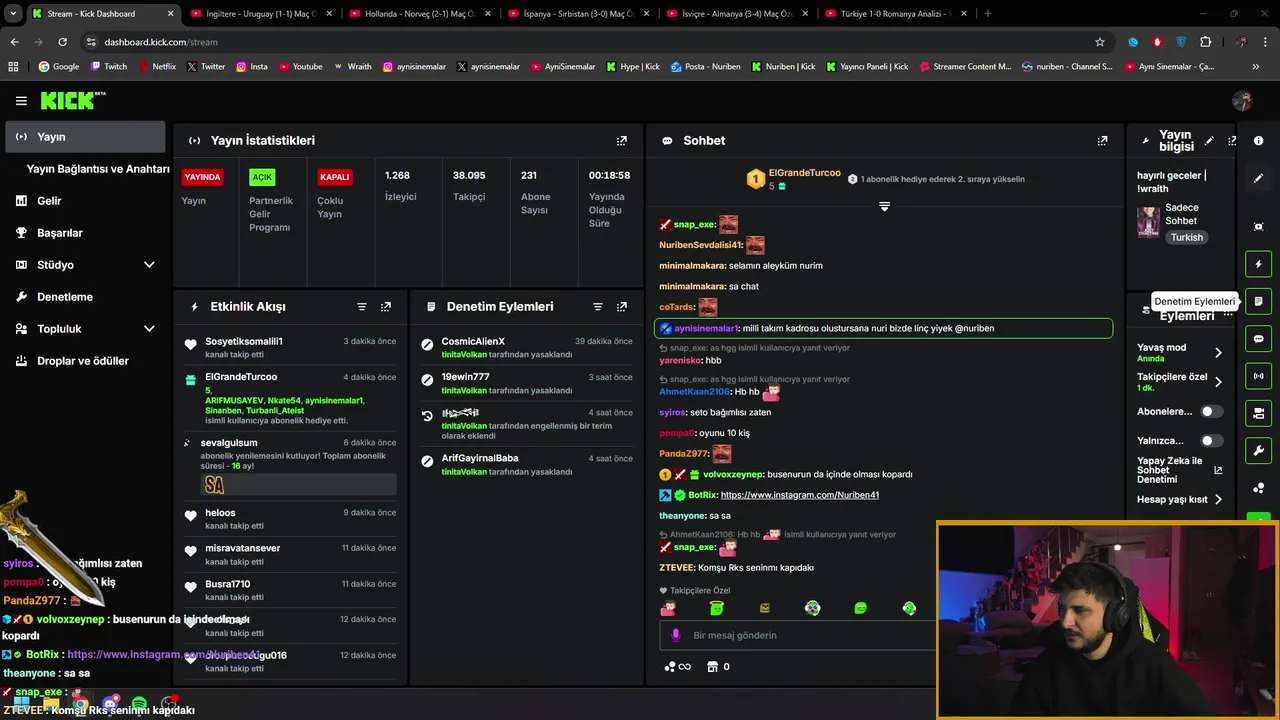Edit the Yayın bilgisi with the pencil icon
Viewport: 1280px width, 720px height.
pyautogui.click(x=1209, y=141)
